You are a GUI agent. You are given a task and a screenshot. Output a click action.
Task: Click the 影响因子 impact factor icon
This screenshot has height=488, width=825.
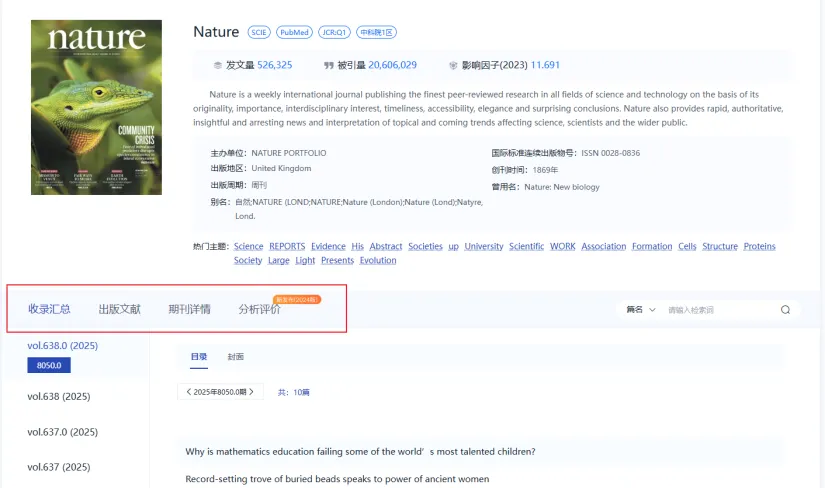(453, 65)
